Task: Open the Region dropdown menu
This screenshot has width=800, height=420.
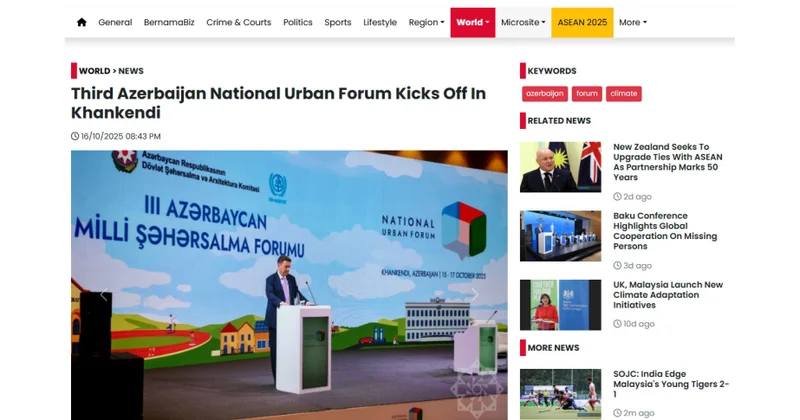Action: [426, 22]
